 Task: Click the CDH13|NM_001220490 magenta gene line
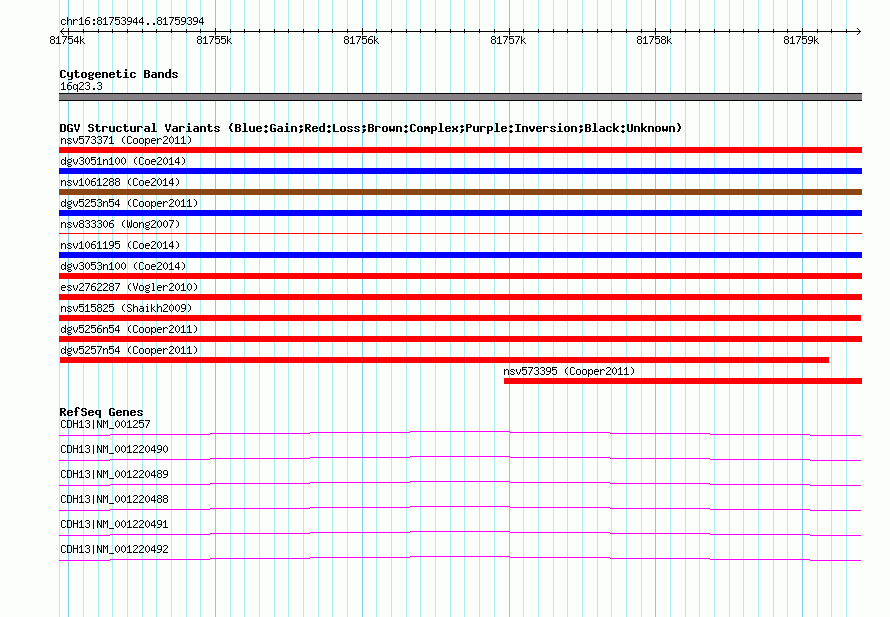[x=460, y=459]
